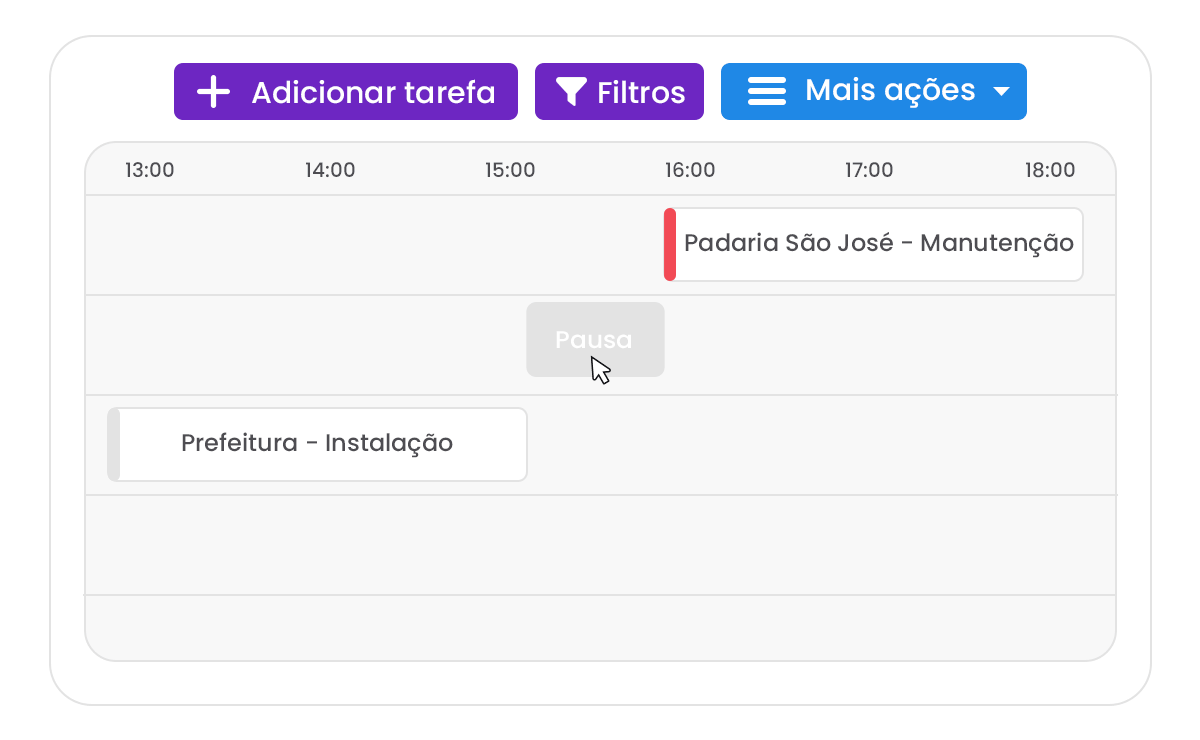Click the 13:00 time marker

(x=150, y=170)
